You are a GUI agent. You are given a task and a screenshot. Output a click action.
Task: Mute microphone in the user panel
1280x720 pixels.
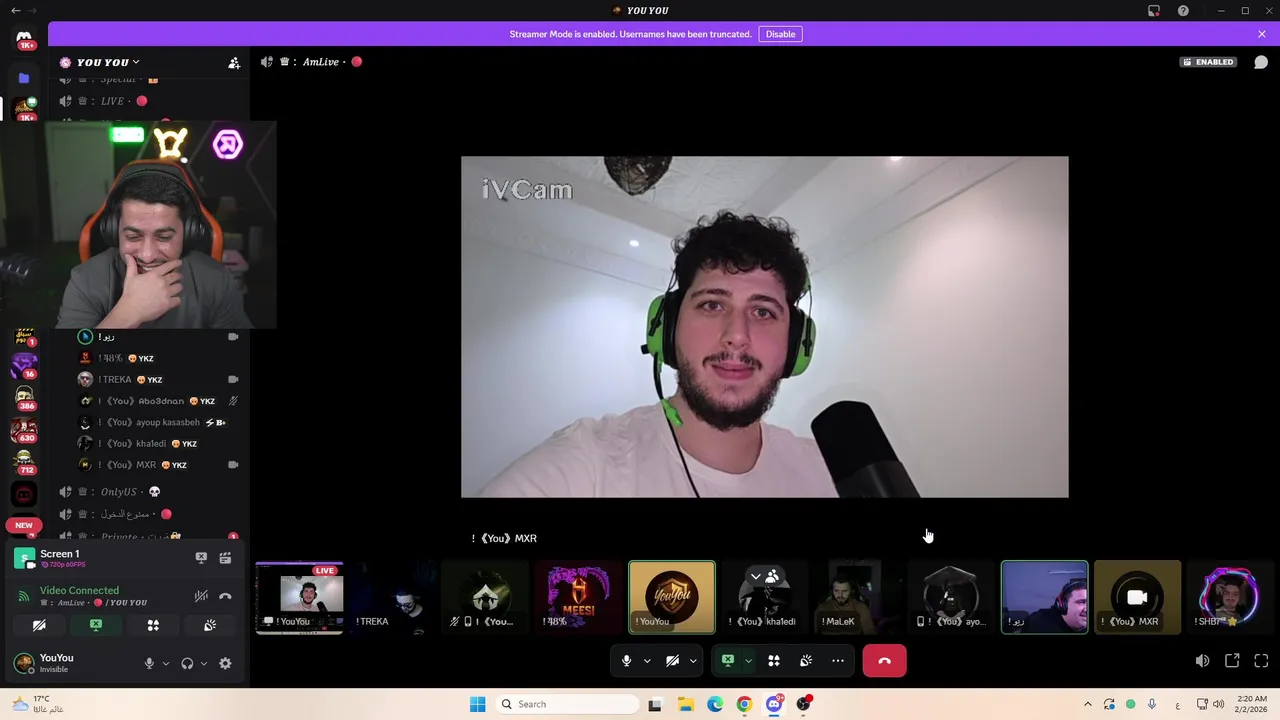(149, 663)
